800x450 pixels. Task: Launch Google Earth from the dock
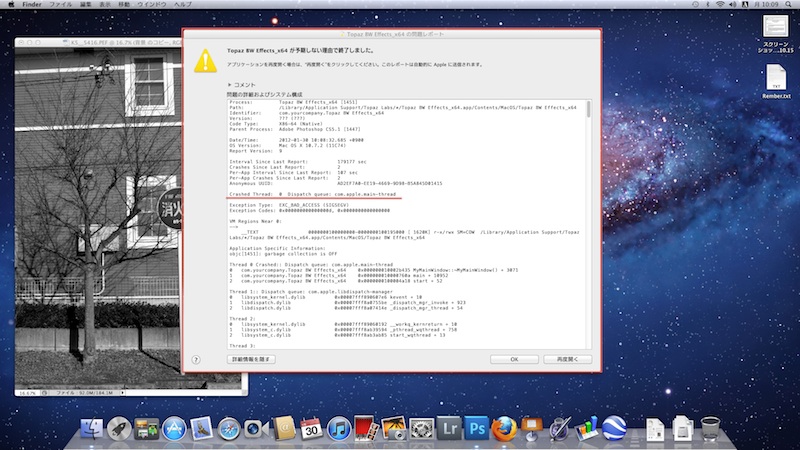(615, 430)
